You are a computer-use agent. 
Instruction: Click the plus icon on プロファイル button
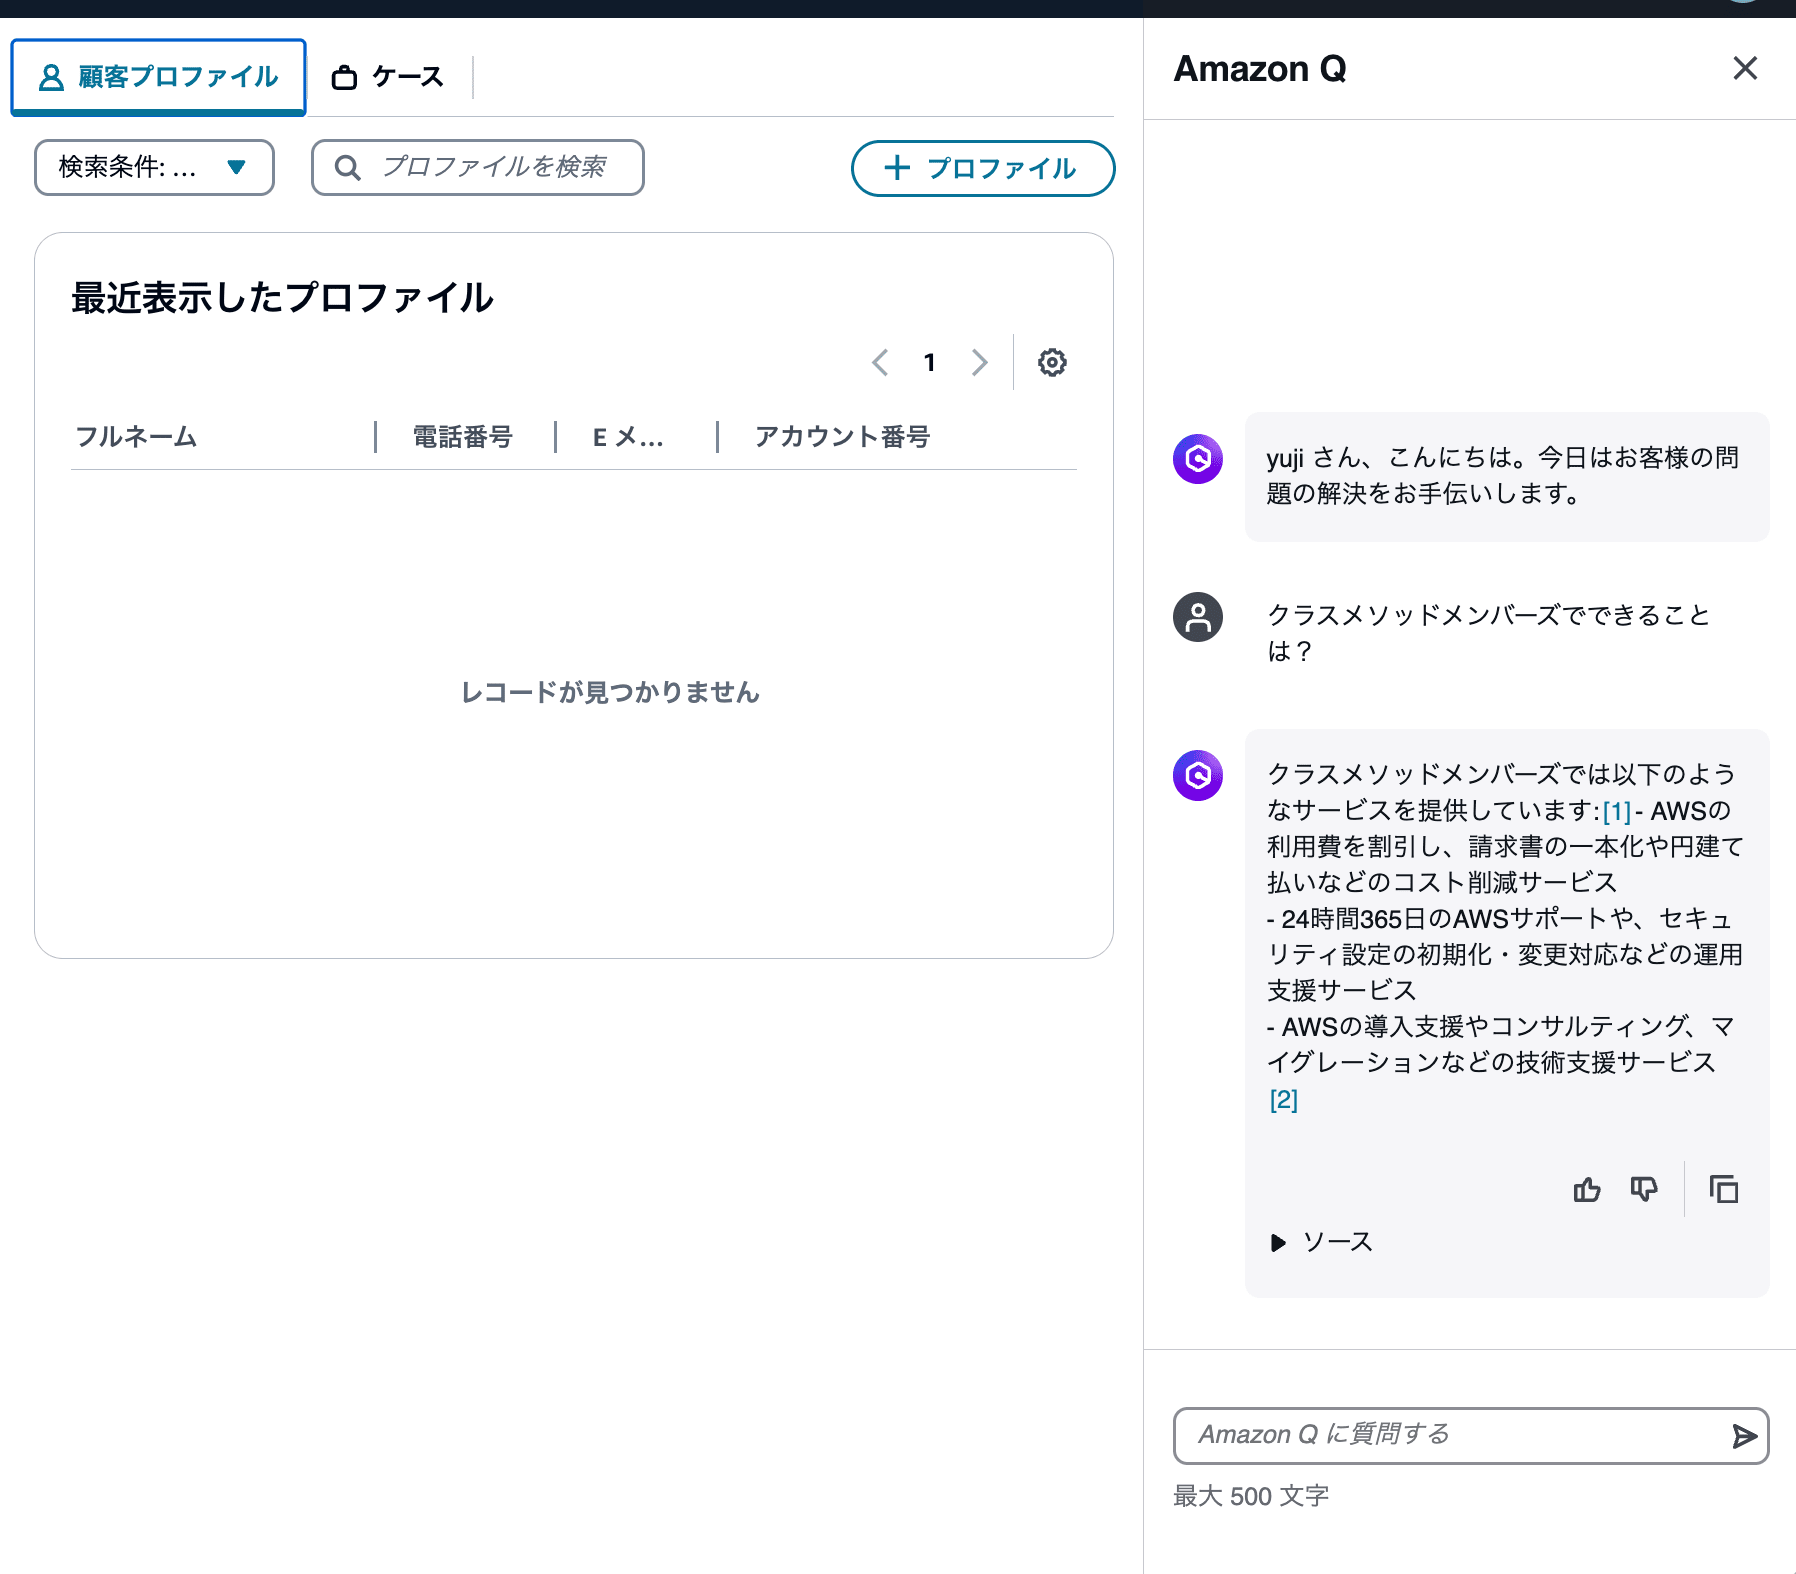897,168
